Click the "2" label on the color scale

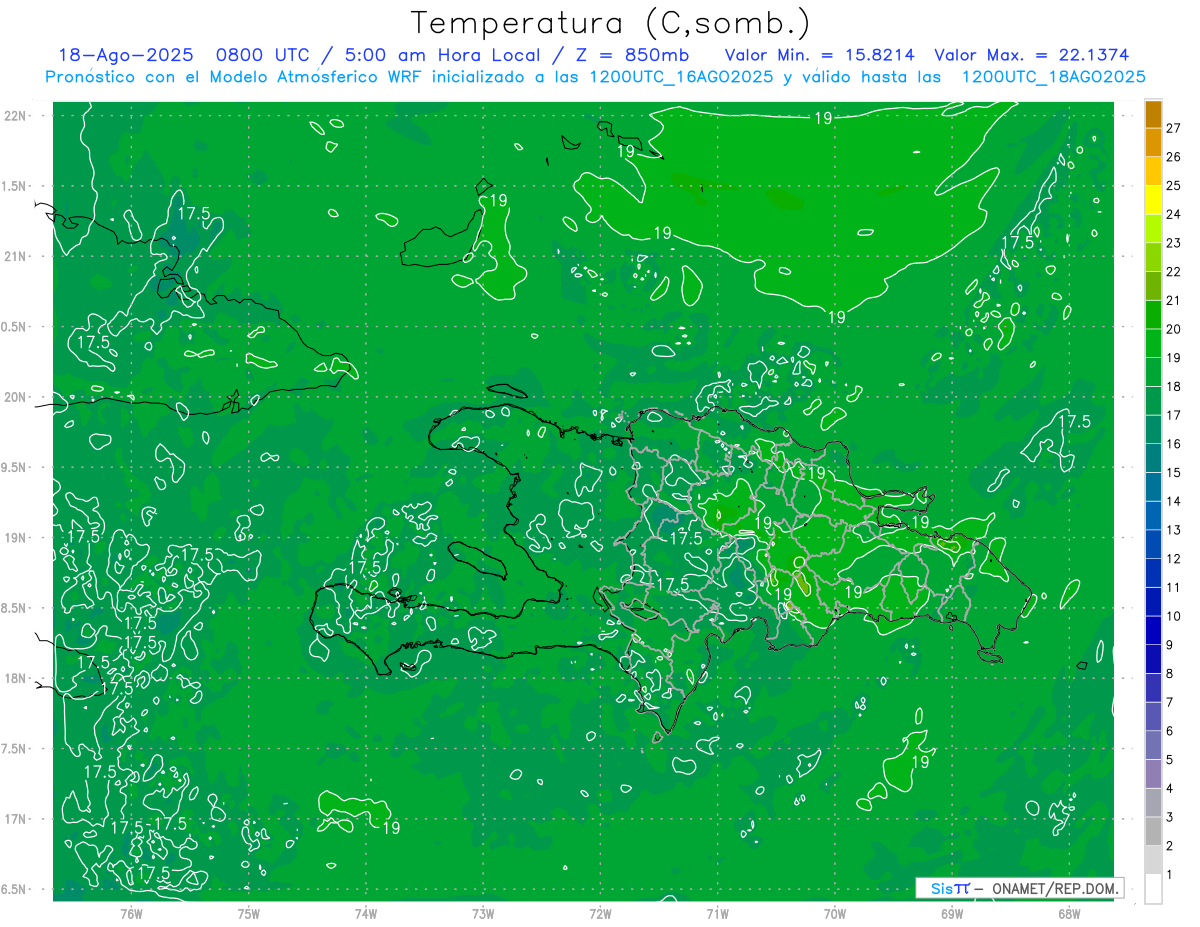[1170, 846]
